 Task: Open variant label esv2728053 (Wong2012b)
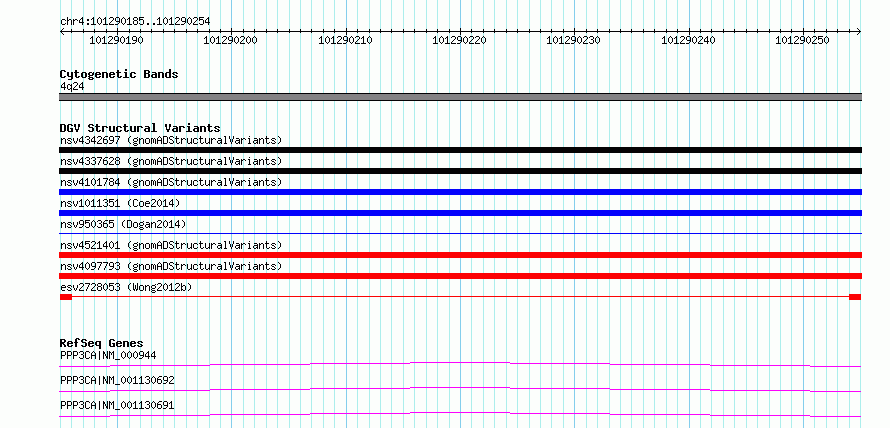coord(126,288)
